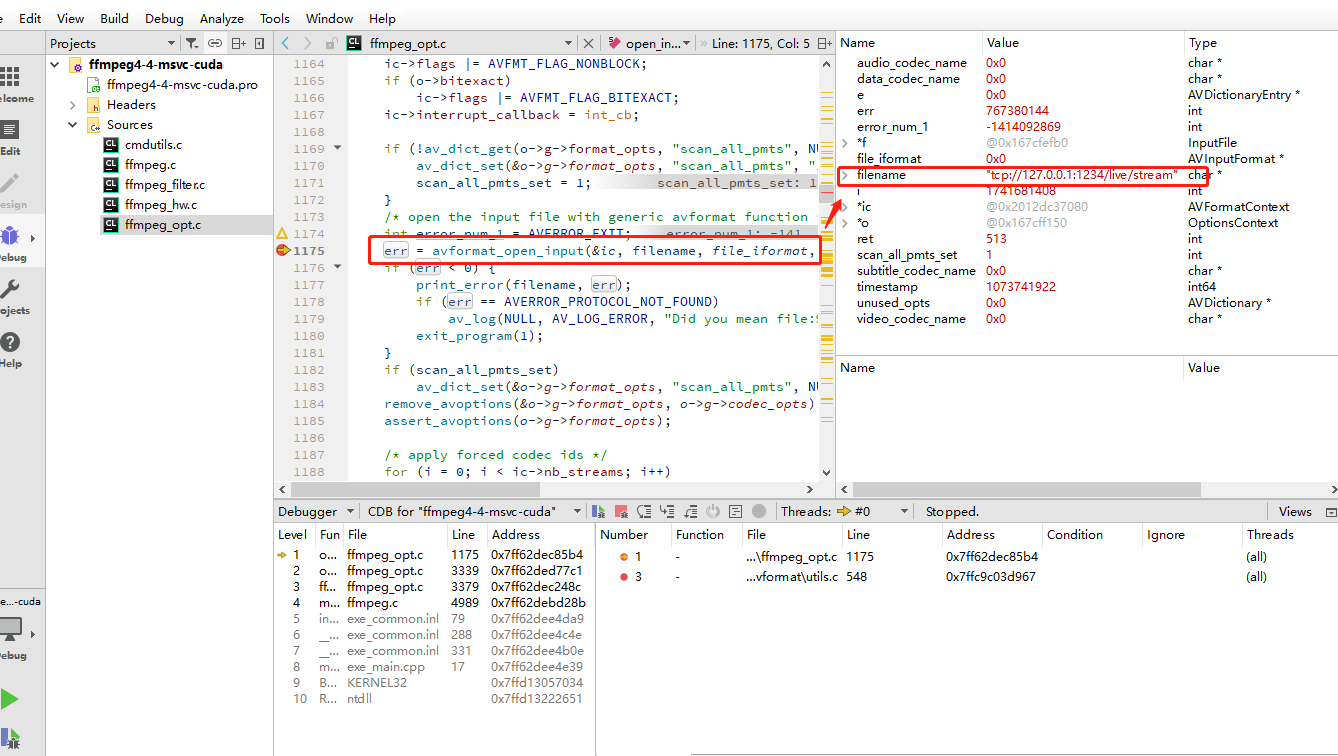Open the Debug menu
Viewport: 1338px width, 756px height.
[164, 18]
